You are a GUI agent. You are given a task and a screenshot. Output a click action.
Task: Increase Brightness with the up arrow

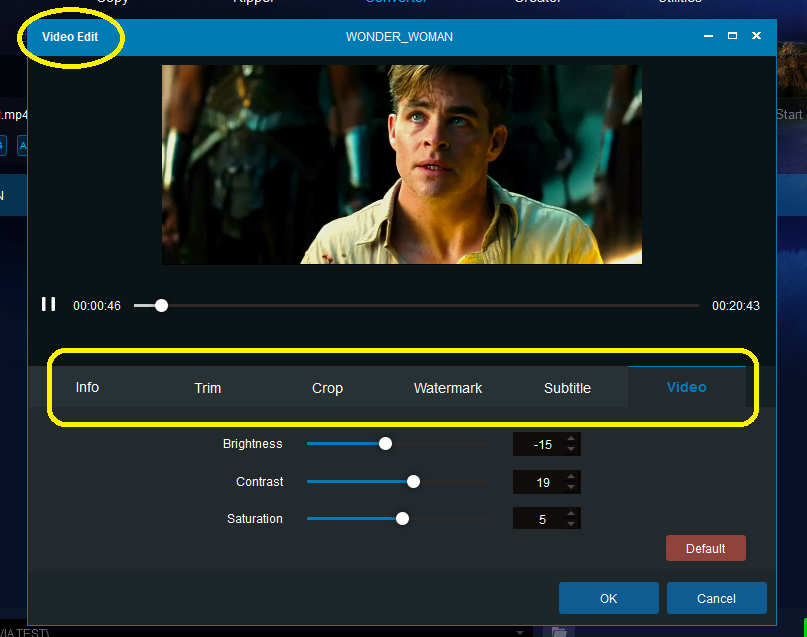point(571,438)
